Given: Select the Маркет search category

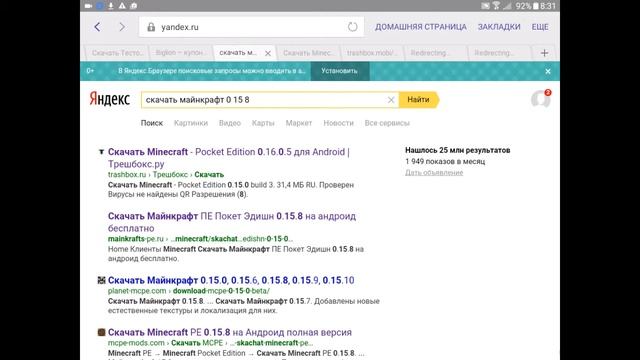Looking at the screenshot, I should 299,123.
